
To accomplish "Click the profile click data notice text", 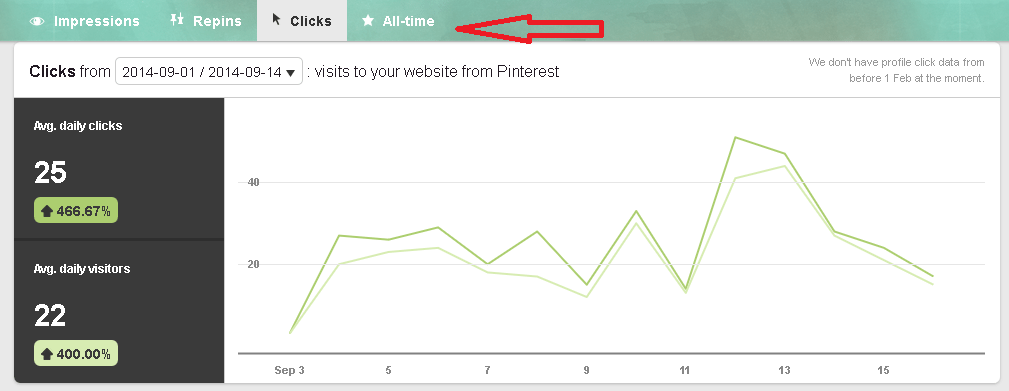I will point(896,70).
